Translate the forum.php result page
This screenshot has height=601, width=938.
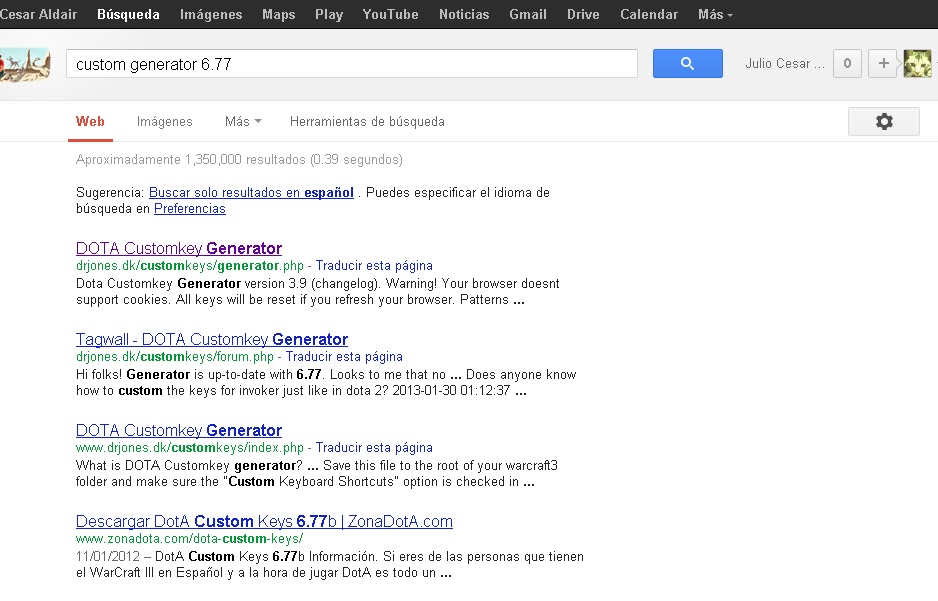[344, 356]
